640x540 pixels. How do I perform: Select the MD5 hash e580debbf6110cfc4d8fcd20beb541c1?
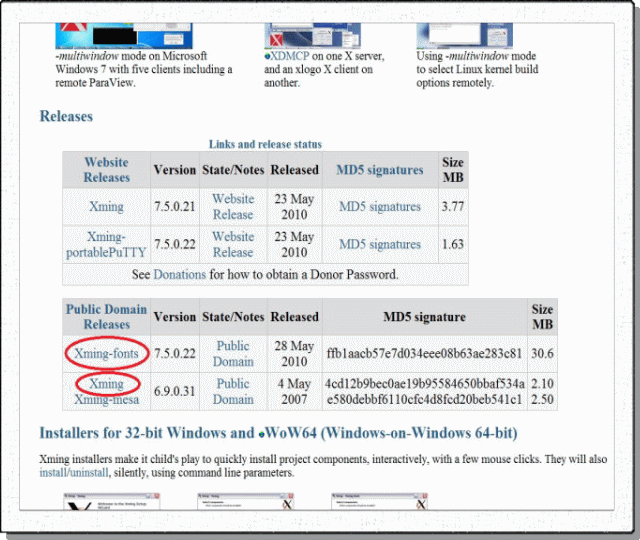point(424,399)
